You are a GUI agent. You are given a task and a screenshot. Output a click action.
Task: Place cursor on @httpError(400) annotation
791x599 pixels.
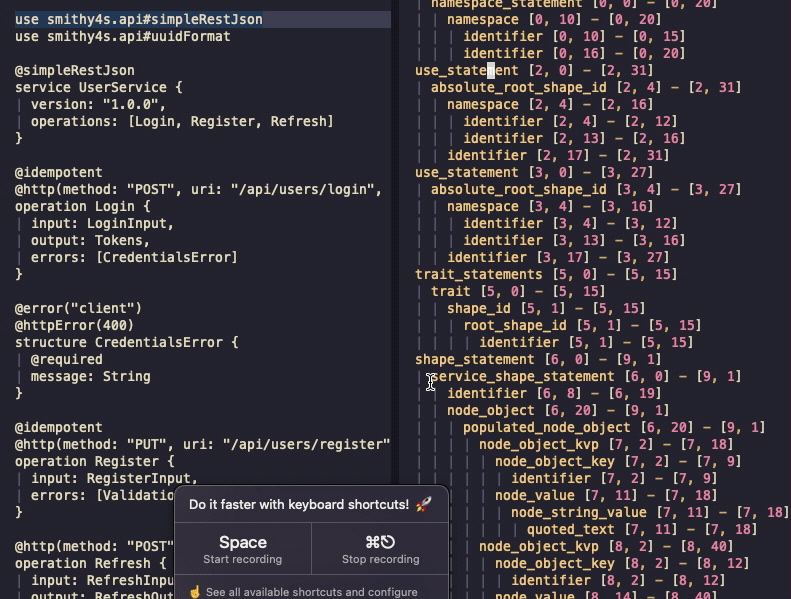point(74,325)
